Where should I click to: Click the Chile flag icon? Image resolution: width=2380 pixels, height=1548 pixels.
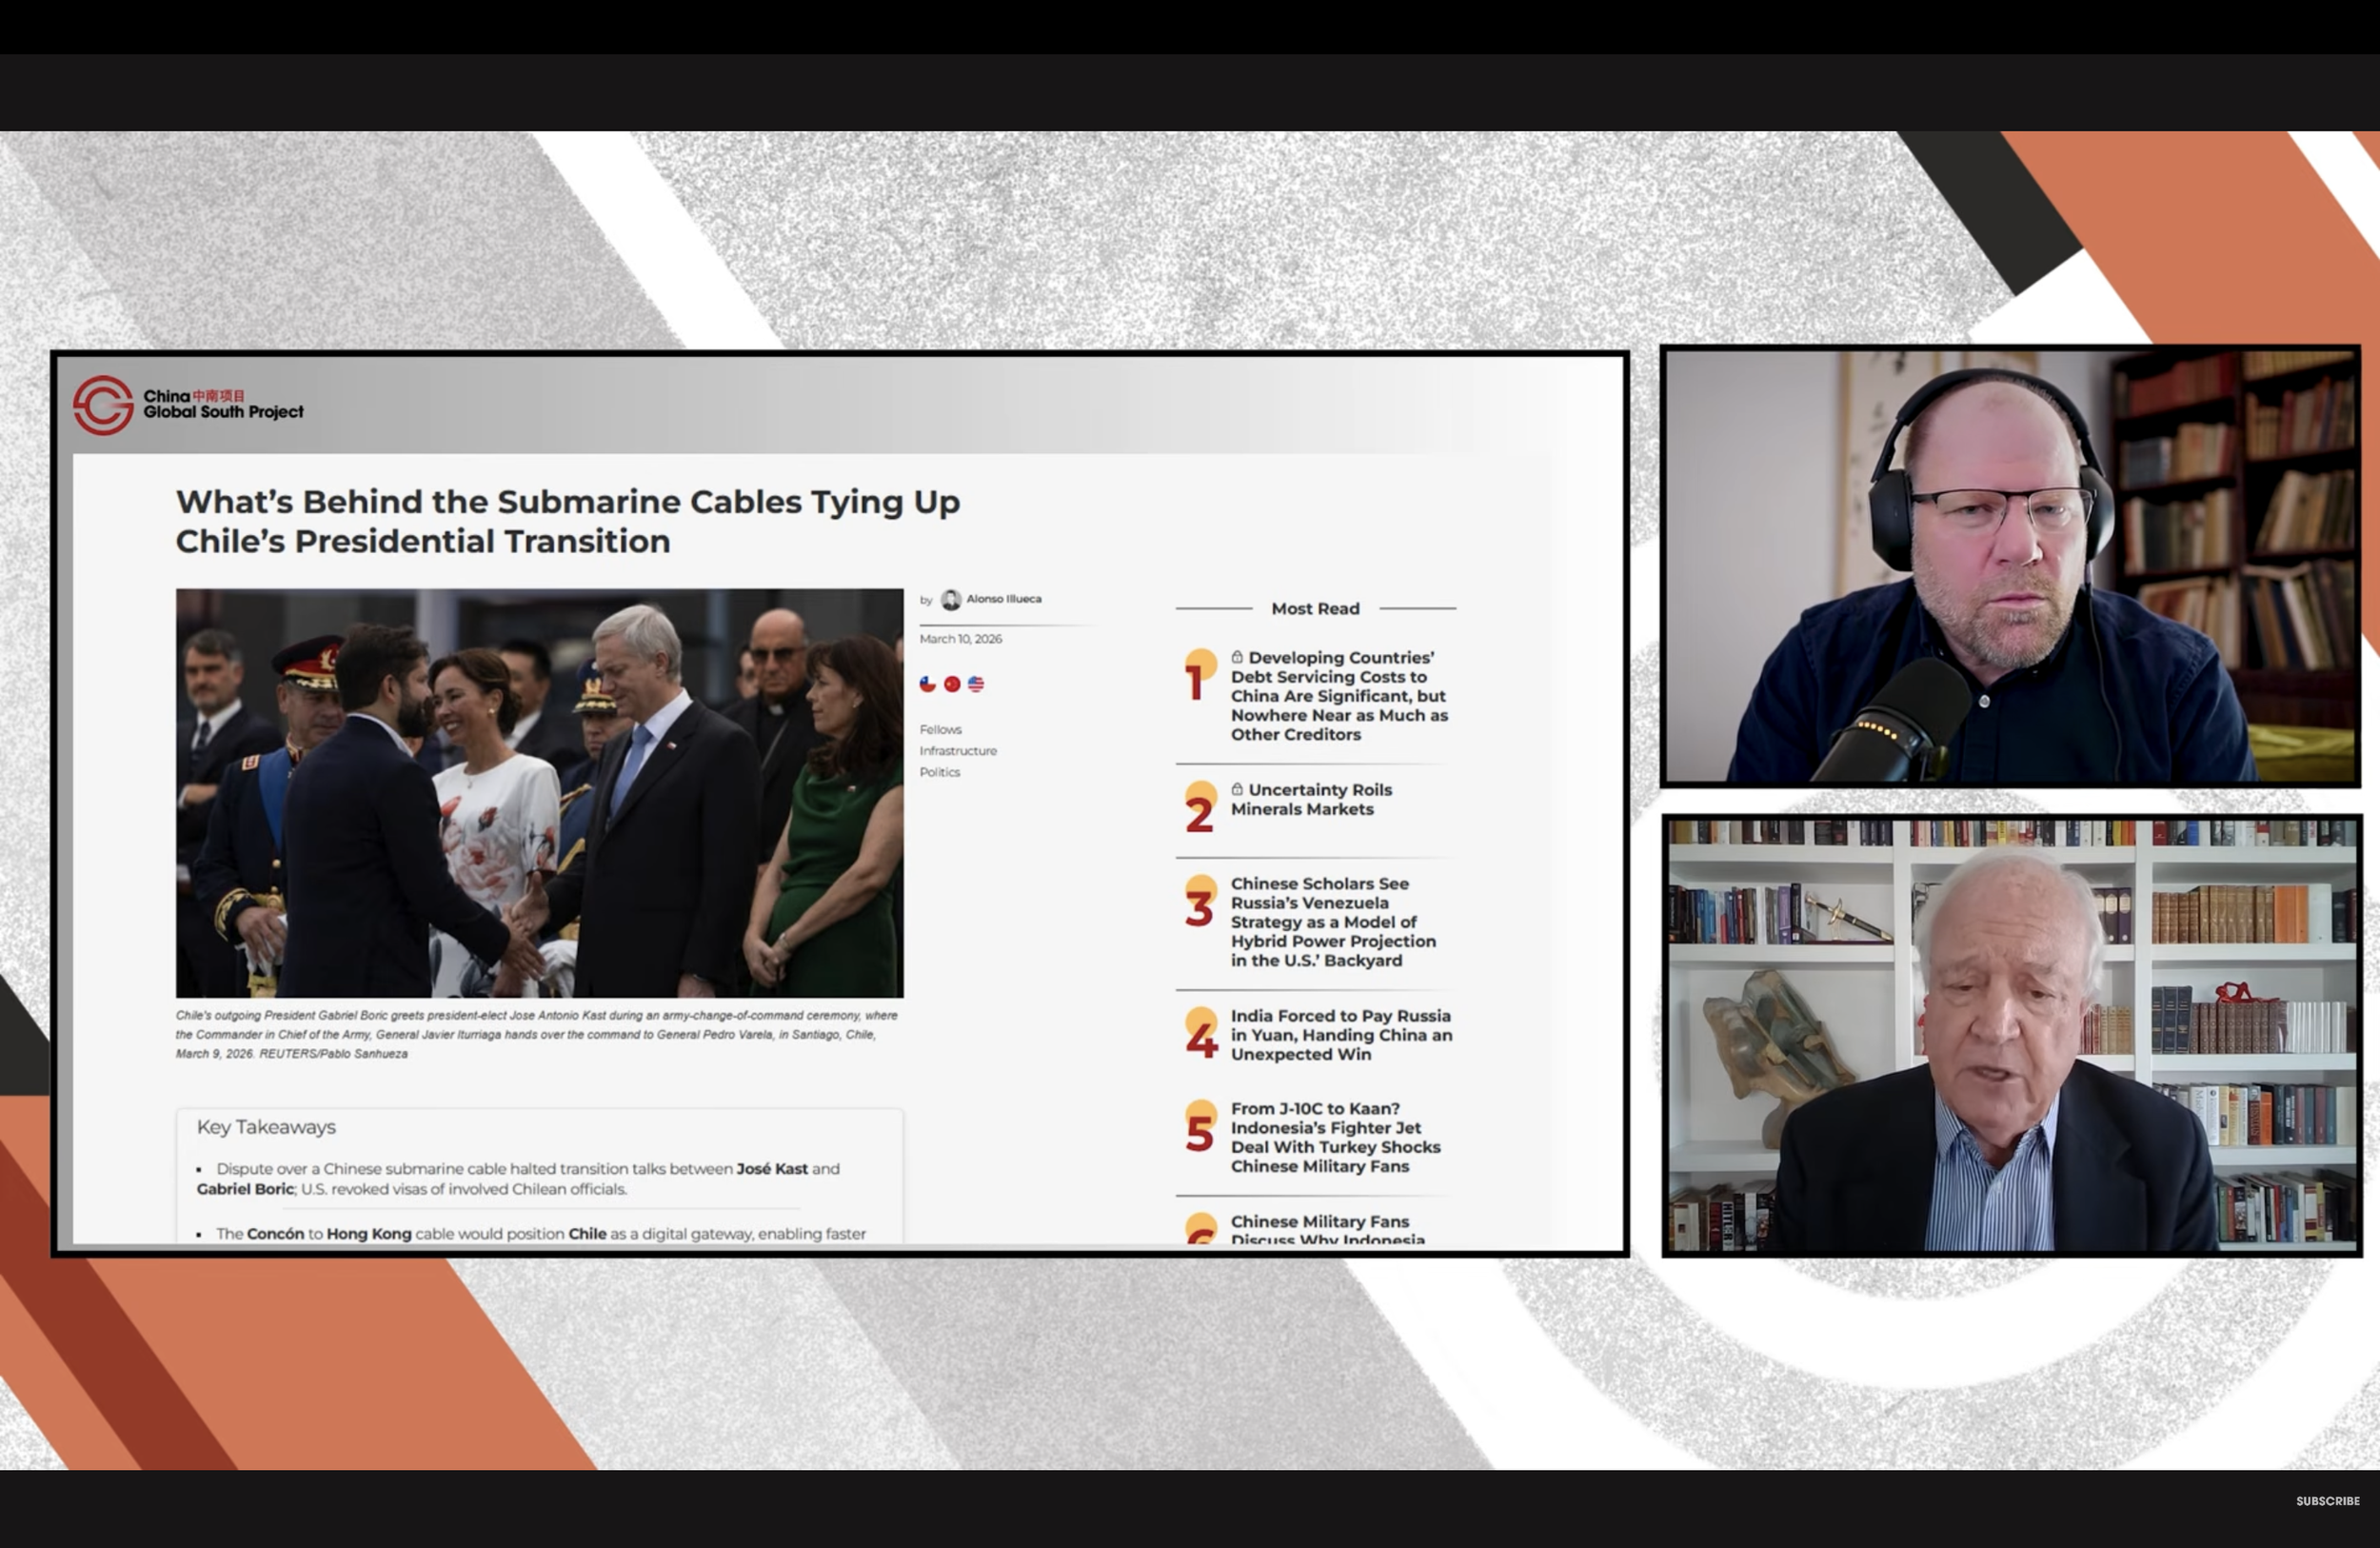coord(927,684)
